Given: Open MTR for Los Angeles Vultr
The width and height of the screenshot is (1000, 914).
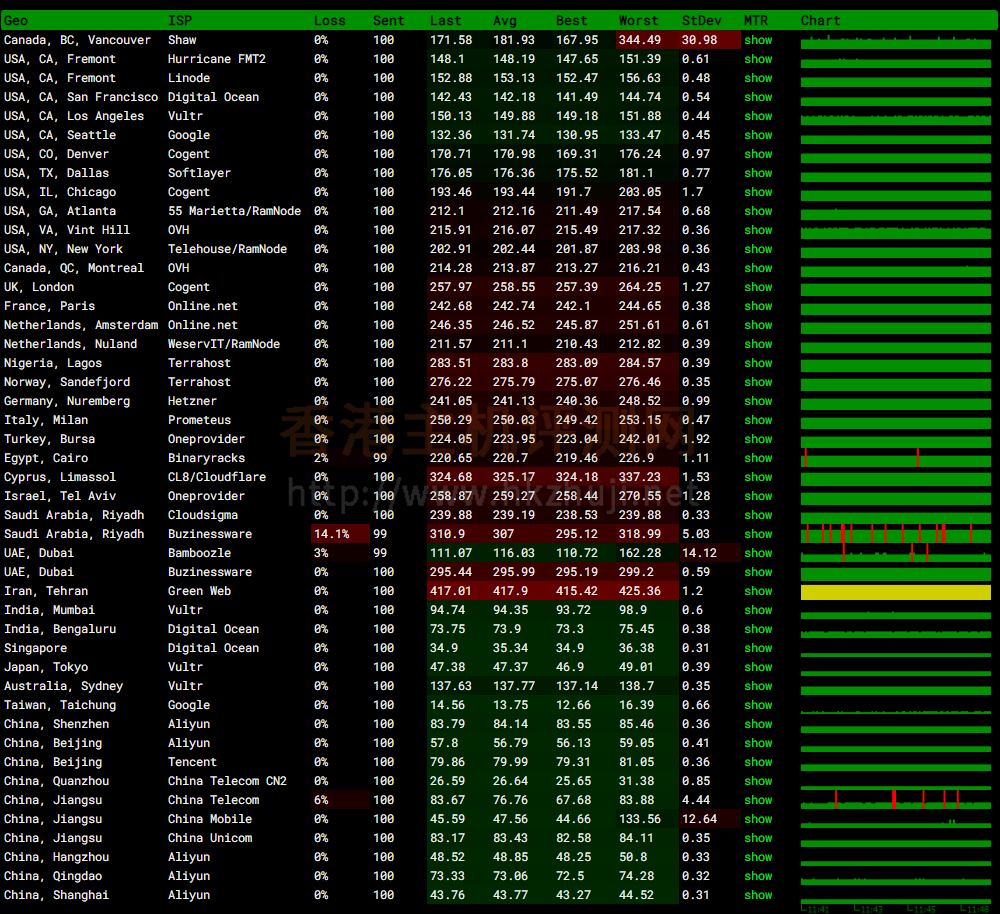Looking at the screenshot, I should click(758, 116).
